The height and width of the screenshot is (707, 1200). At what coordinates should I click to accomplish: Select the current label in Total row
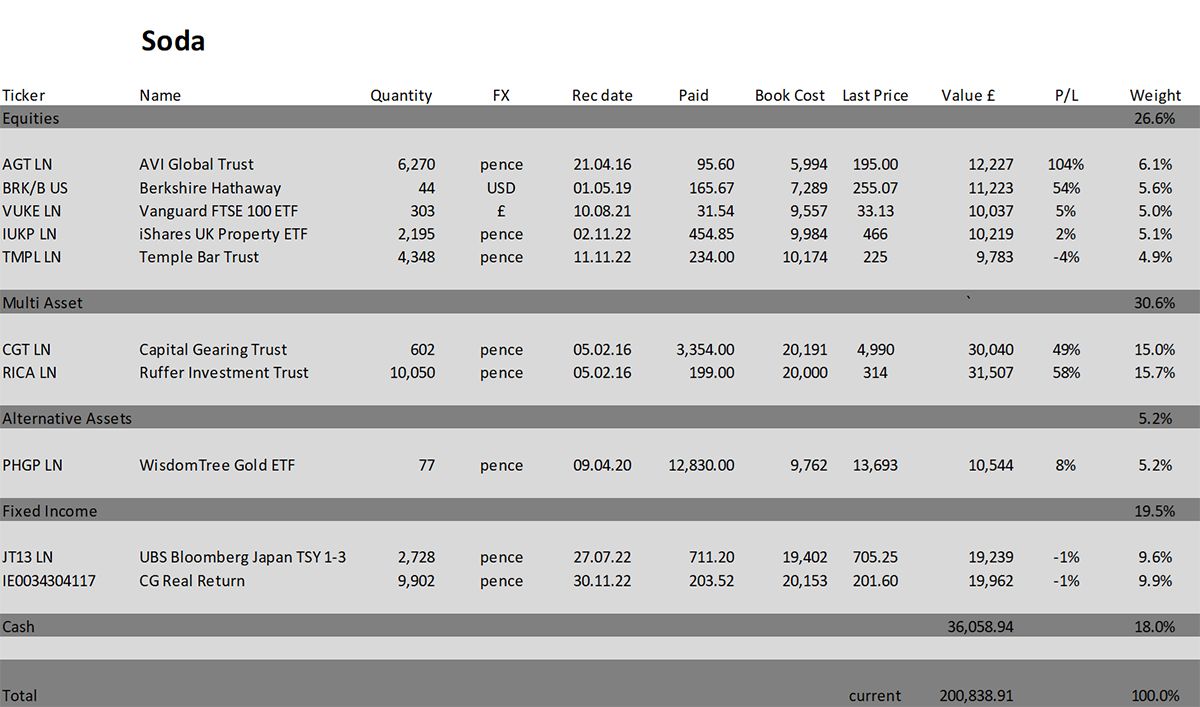pyautogui.click(x=875, y=695)
